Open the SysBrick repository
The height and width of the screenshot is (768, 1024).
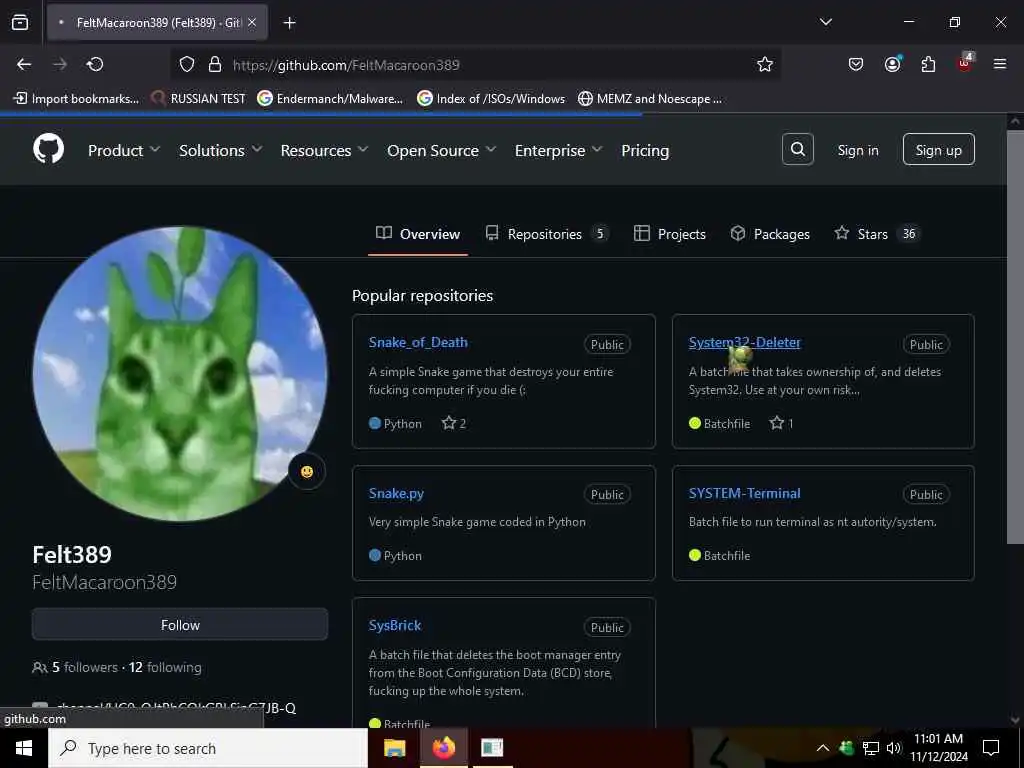click(394, 625)
